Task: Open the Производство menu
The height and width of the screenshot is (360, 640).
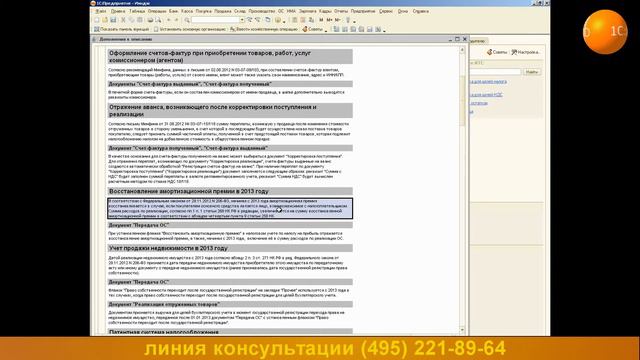Action: click(262, 11)
